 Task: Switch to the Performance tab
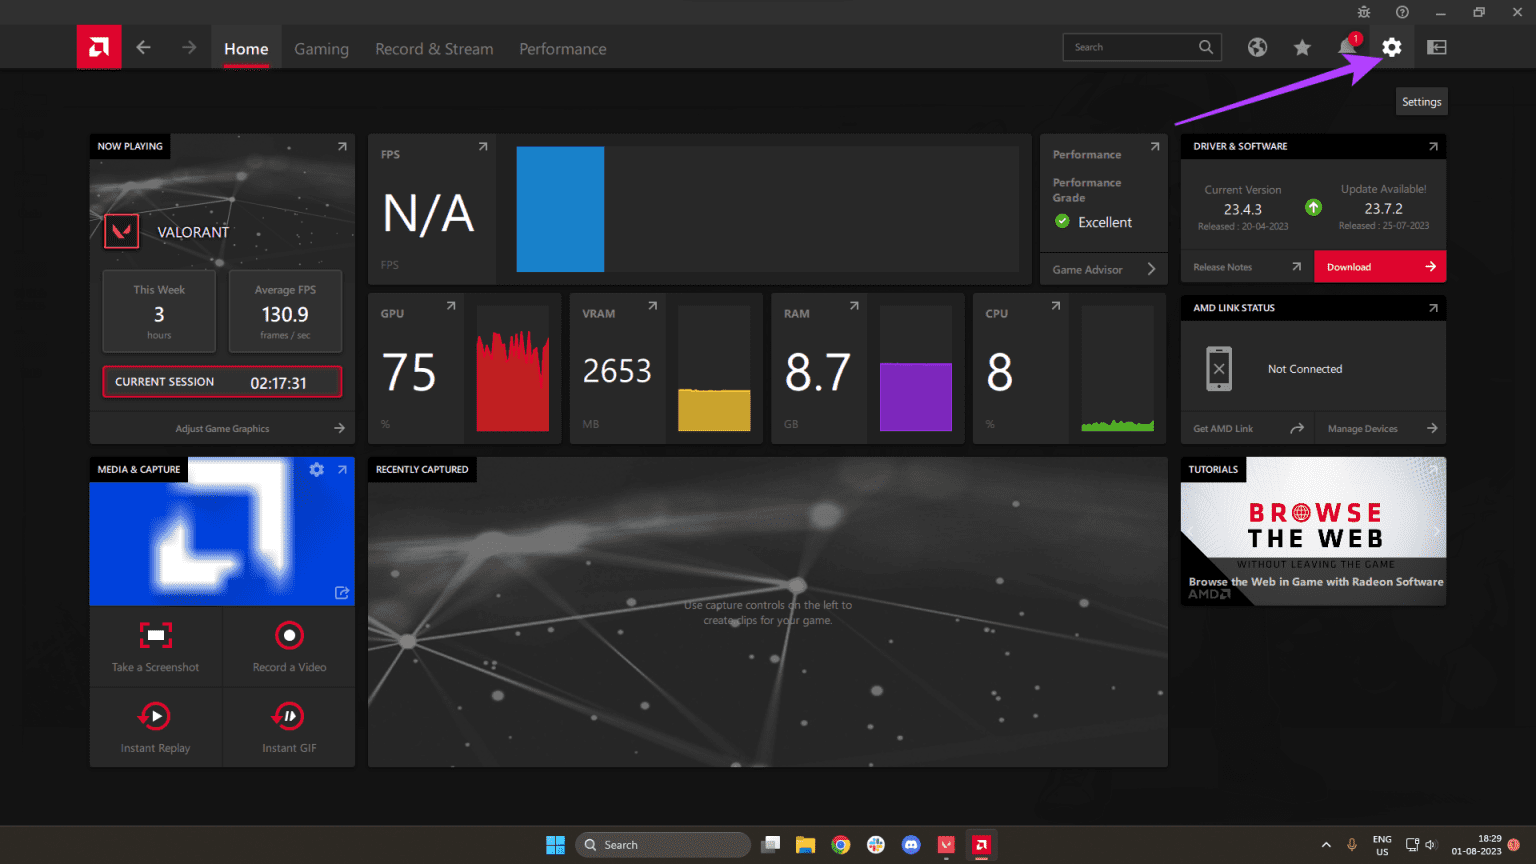point(562,48)
